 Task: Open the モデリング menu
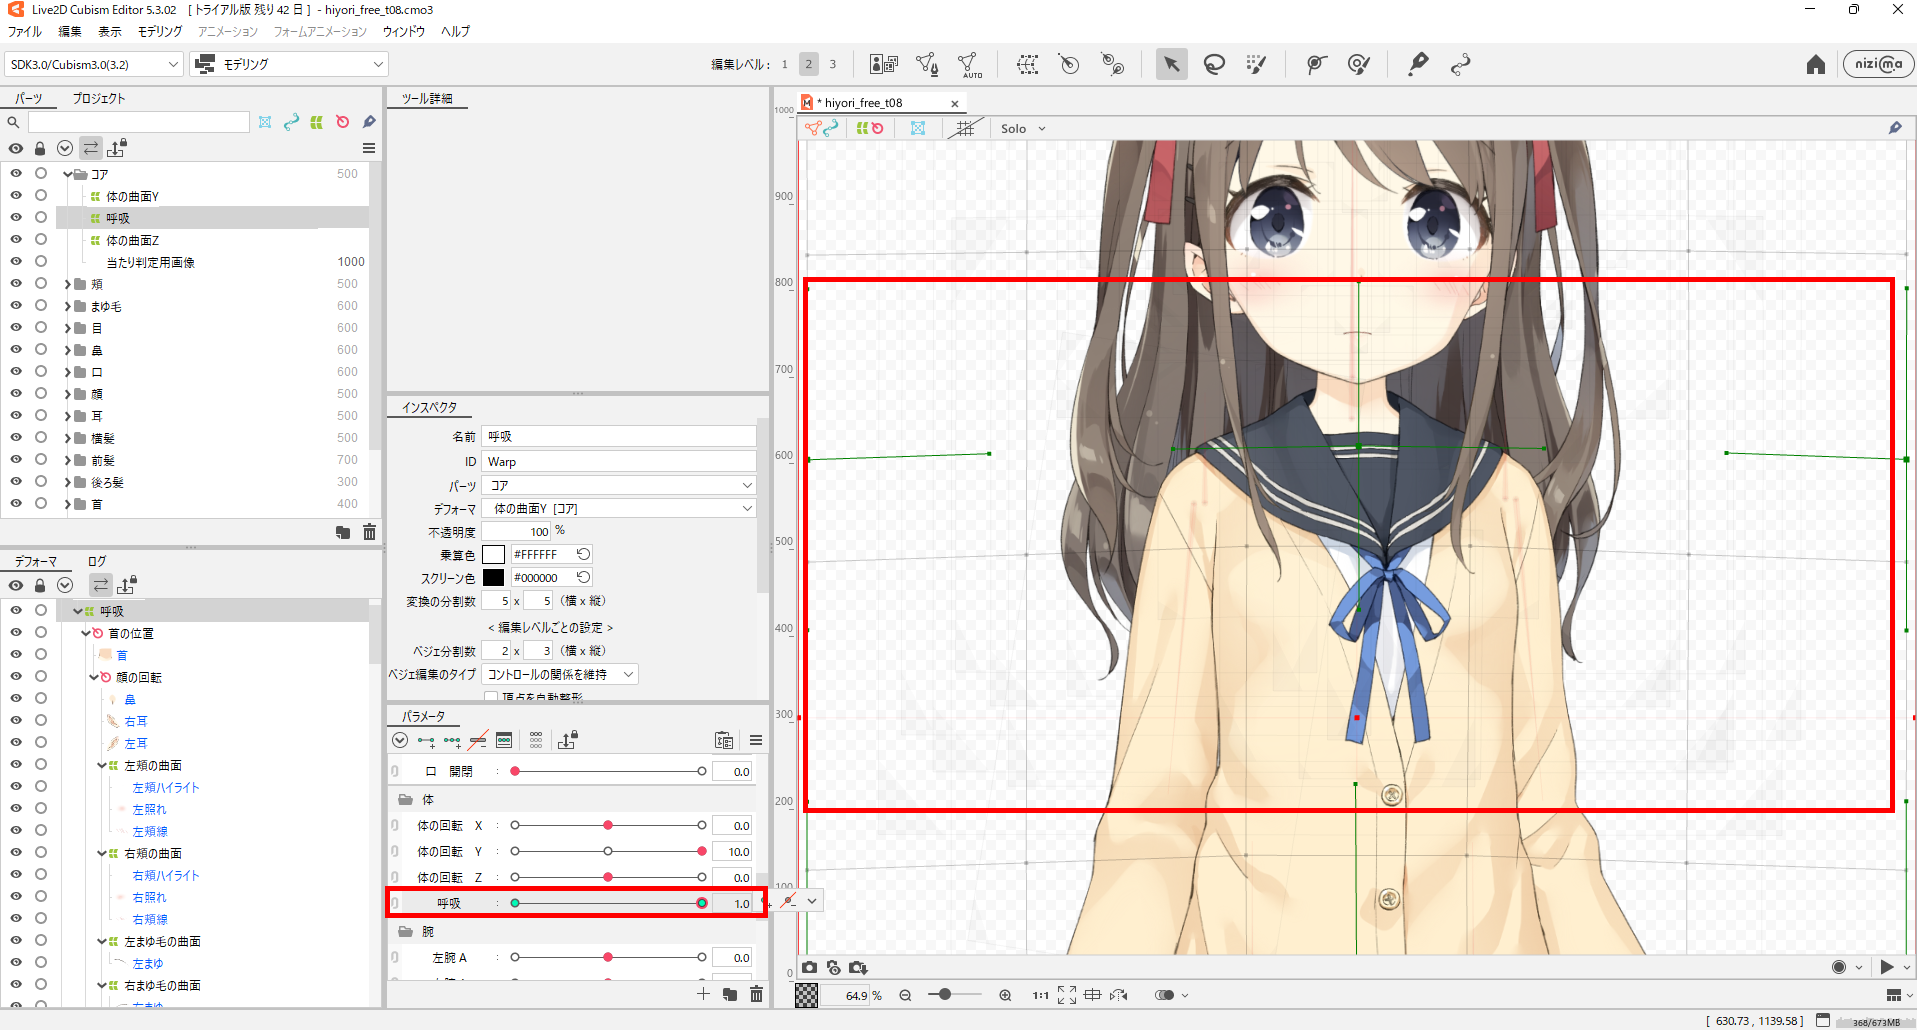pos(160,32)
